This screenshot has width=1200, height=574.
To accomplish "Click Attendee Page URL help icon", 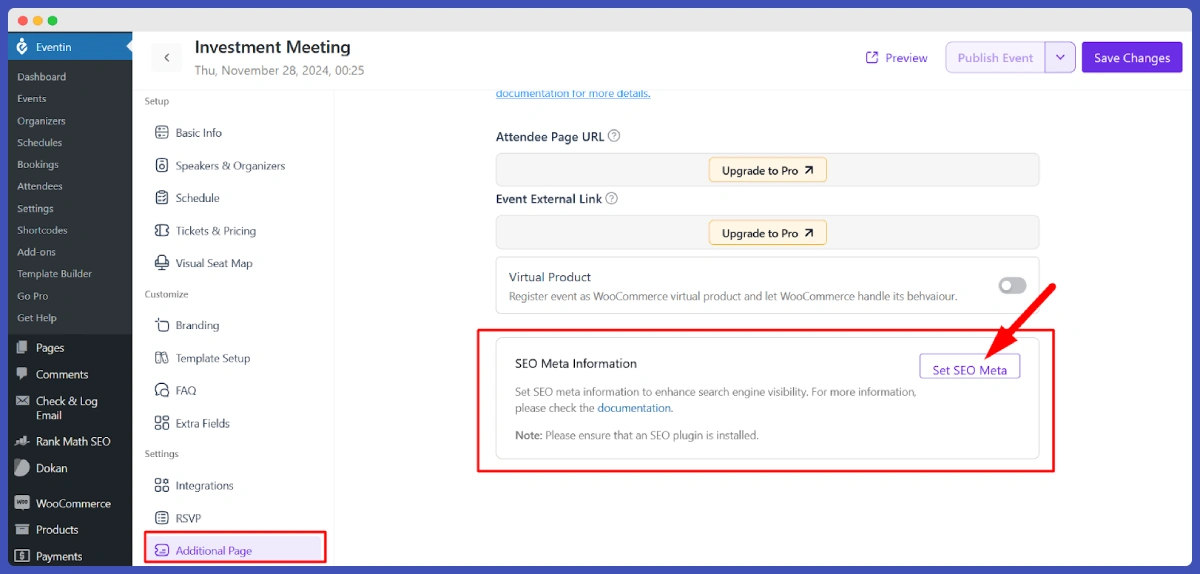I will click(614, 136).
